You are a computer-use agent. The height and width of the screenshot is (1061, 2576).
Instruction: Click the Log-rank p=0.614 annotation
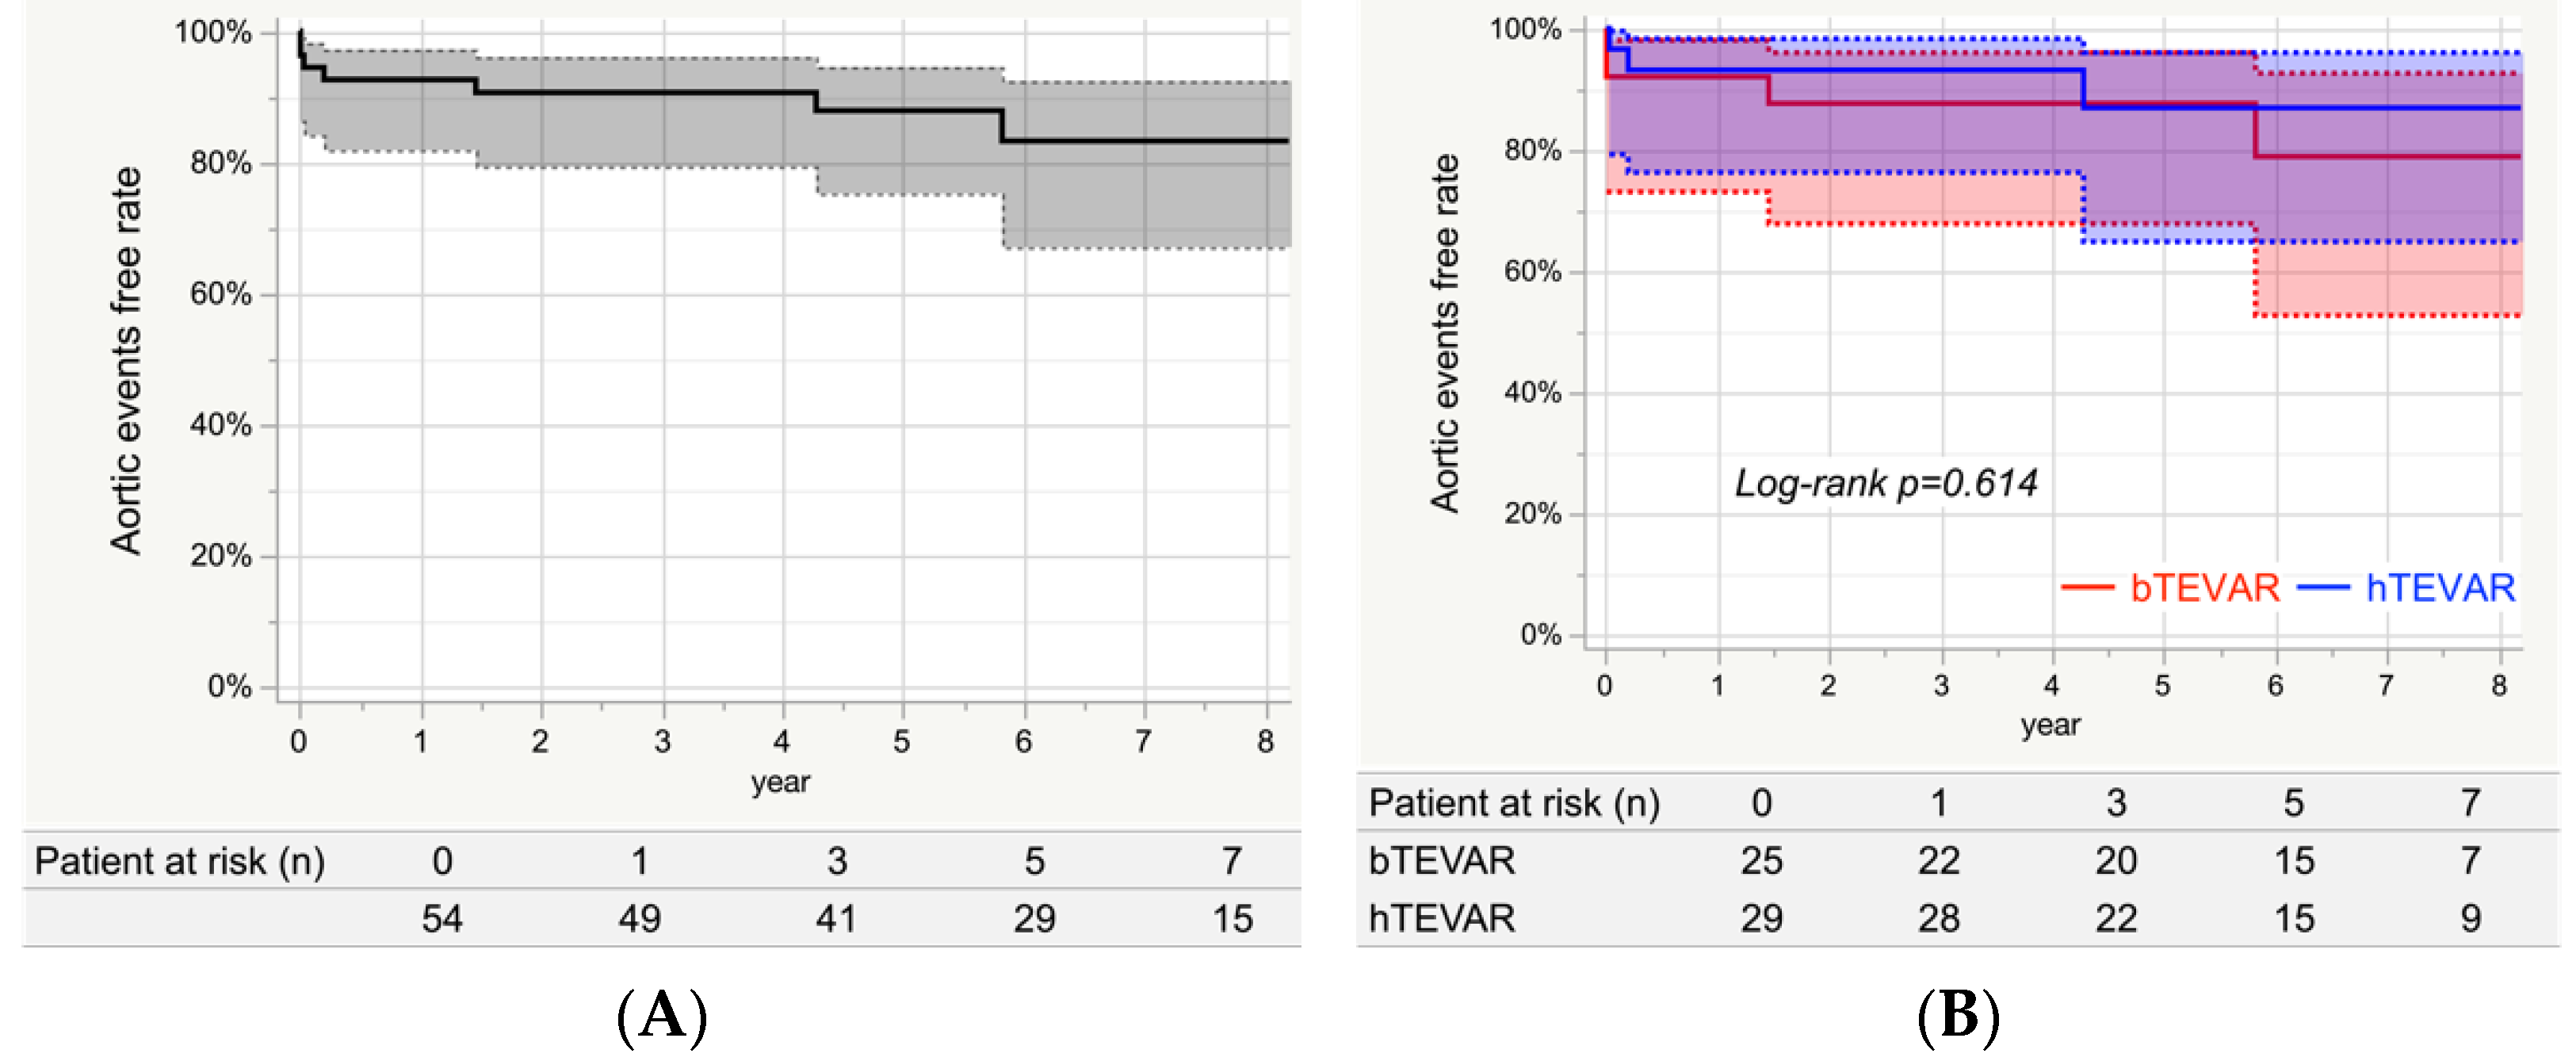(x=1885, y=484)
